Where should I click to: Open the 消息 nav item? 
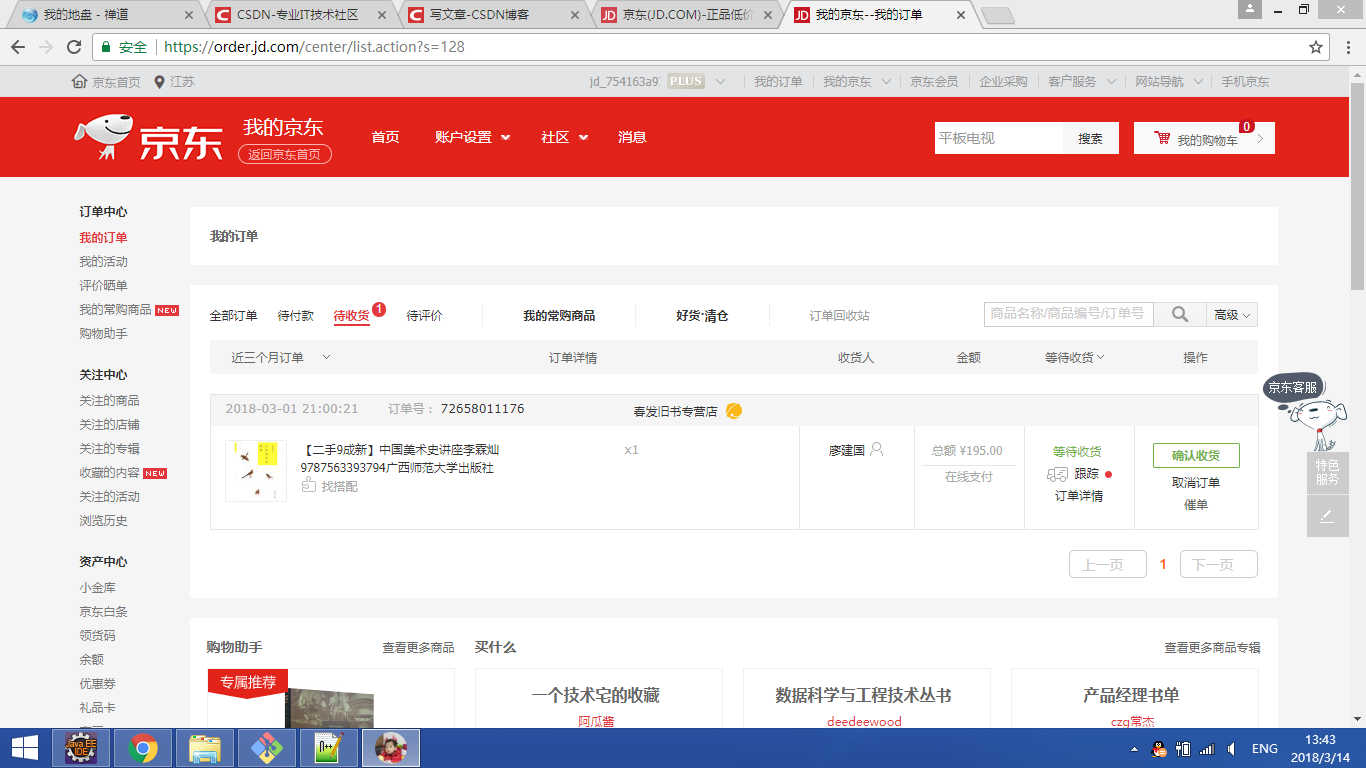(632, 137)
